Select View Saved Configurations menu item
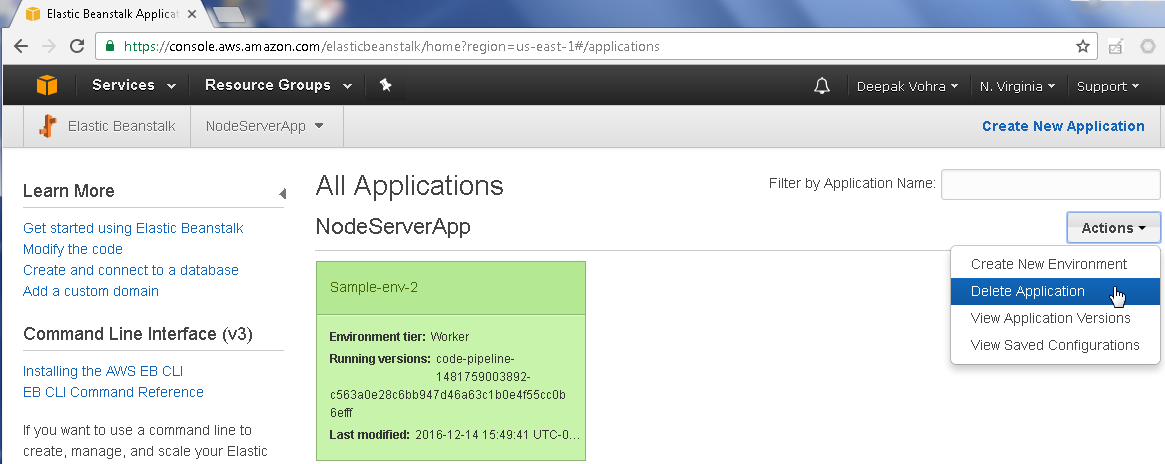Screen dimensions: 1165x464 click(1055, 345)
